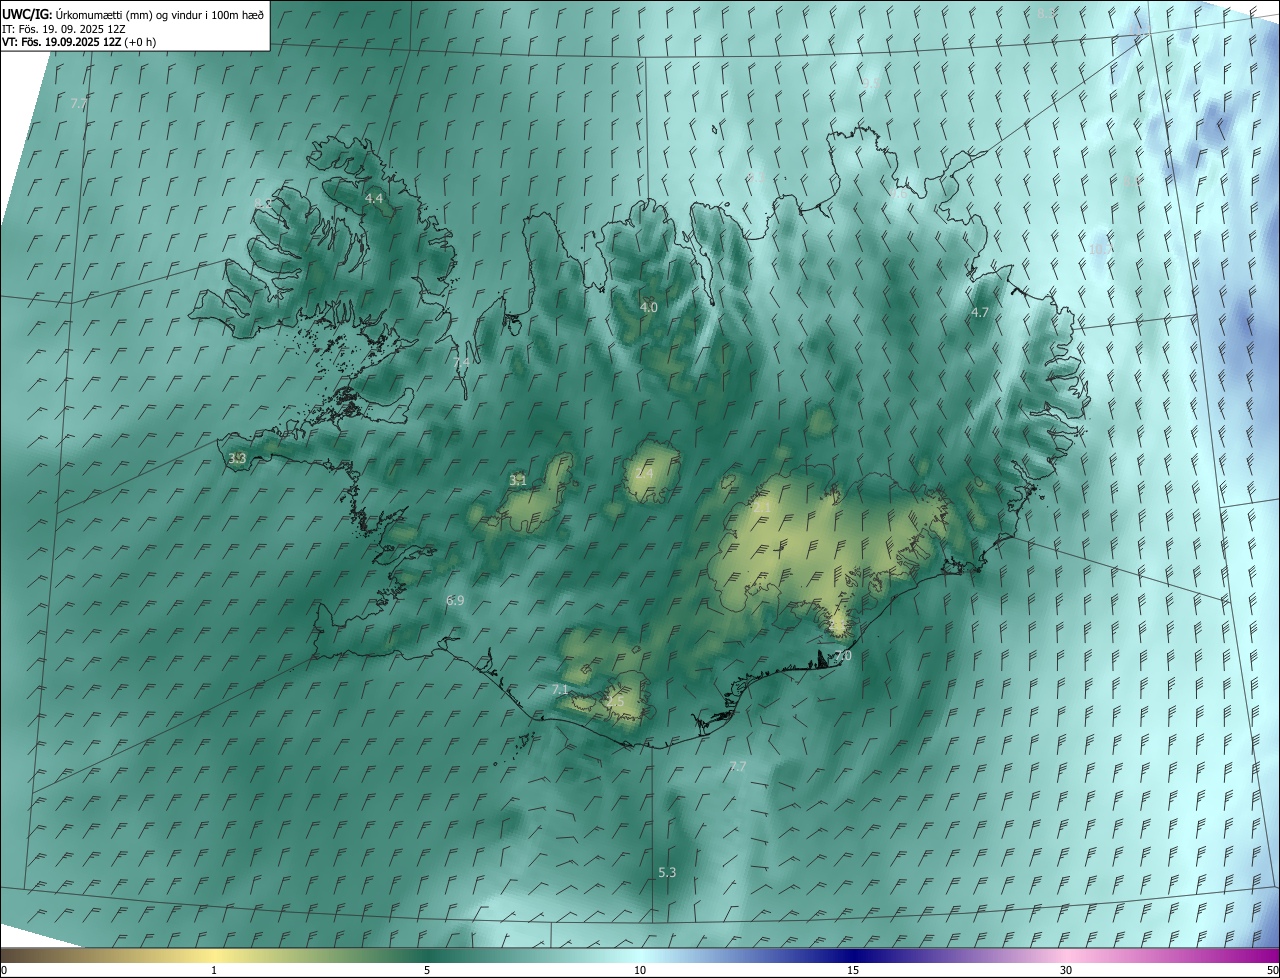Click the legend tick labeled 0
The height and width of the screenshot is (978, 1280).
4,970
